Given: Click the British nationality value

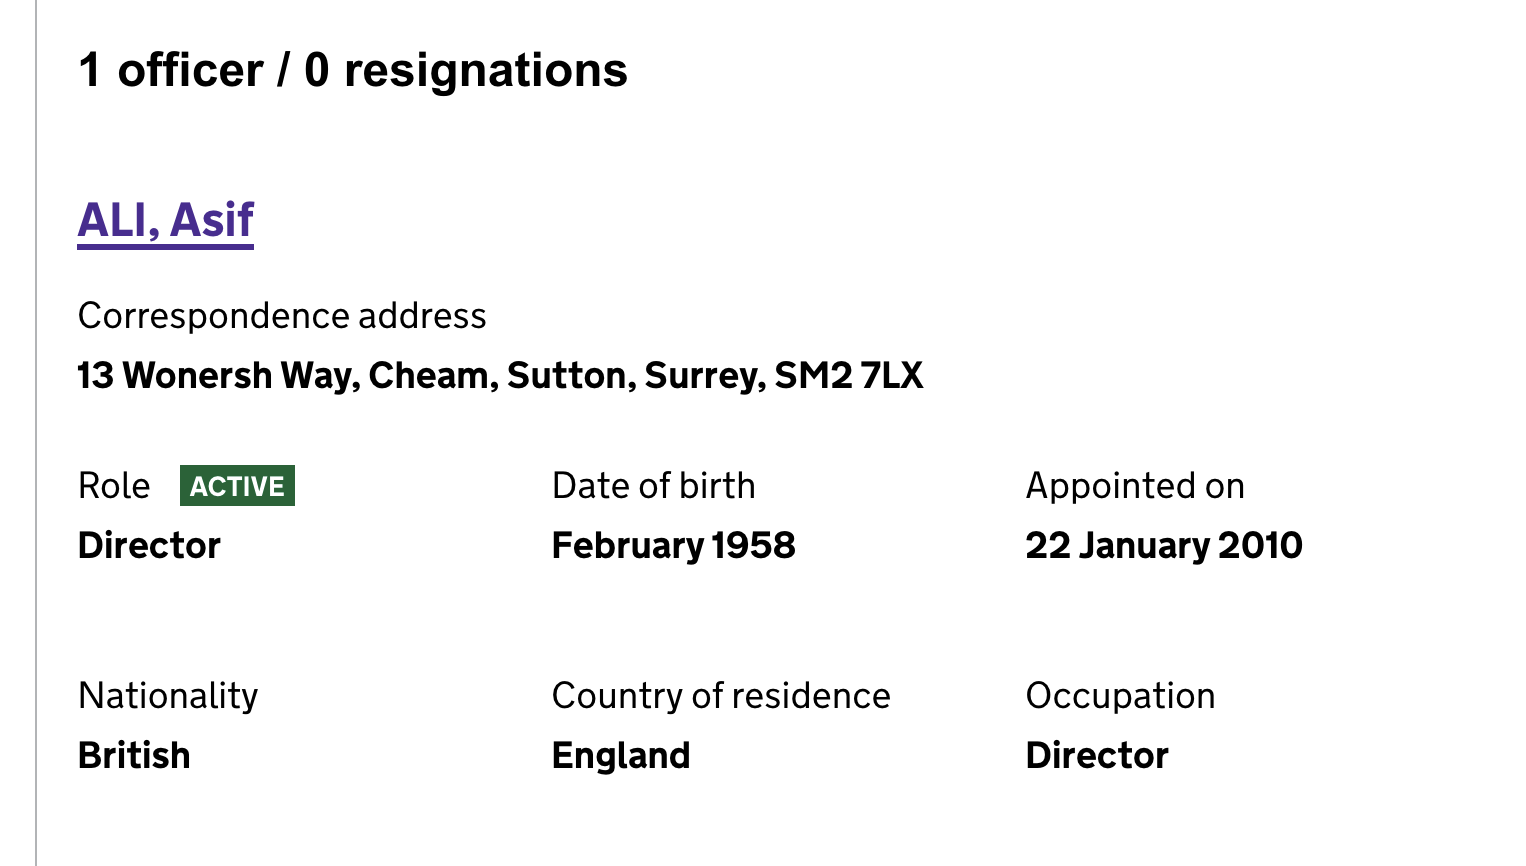Looking at the screenshot, I should 134,756.
